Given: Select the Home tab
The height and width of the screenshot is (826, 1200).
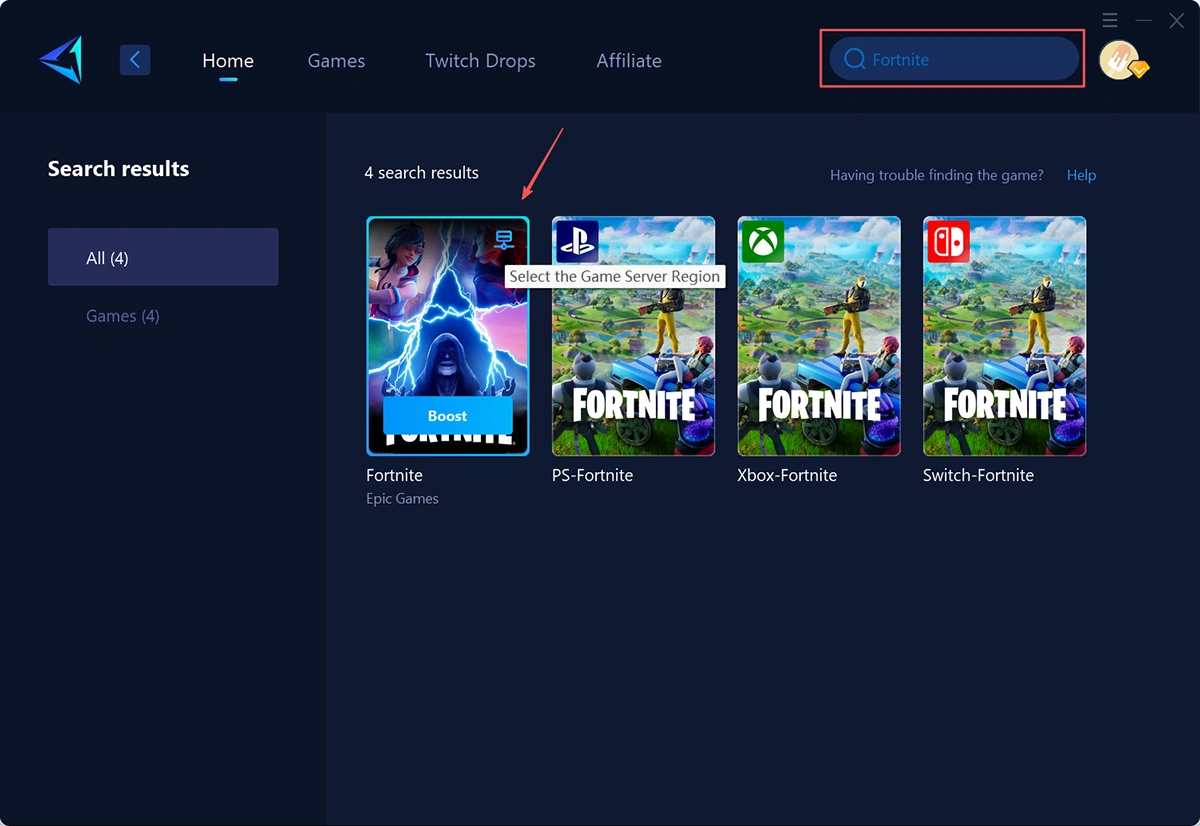Looking at the screenshot, I should [227, 60].
